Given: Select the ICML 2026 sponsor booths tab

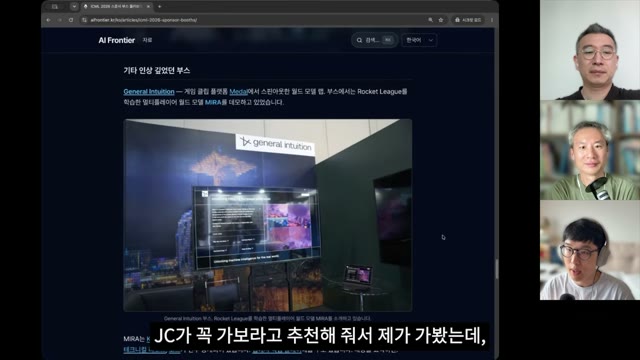Looking at the screenshot, I should coord(116,7).
